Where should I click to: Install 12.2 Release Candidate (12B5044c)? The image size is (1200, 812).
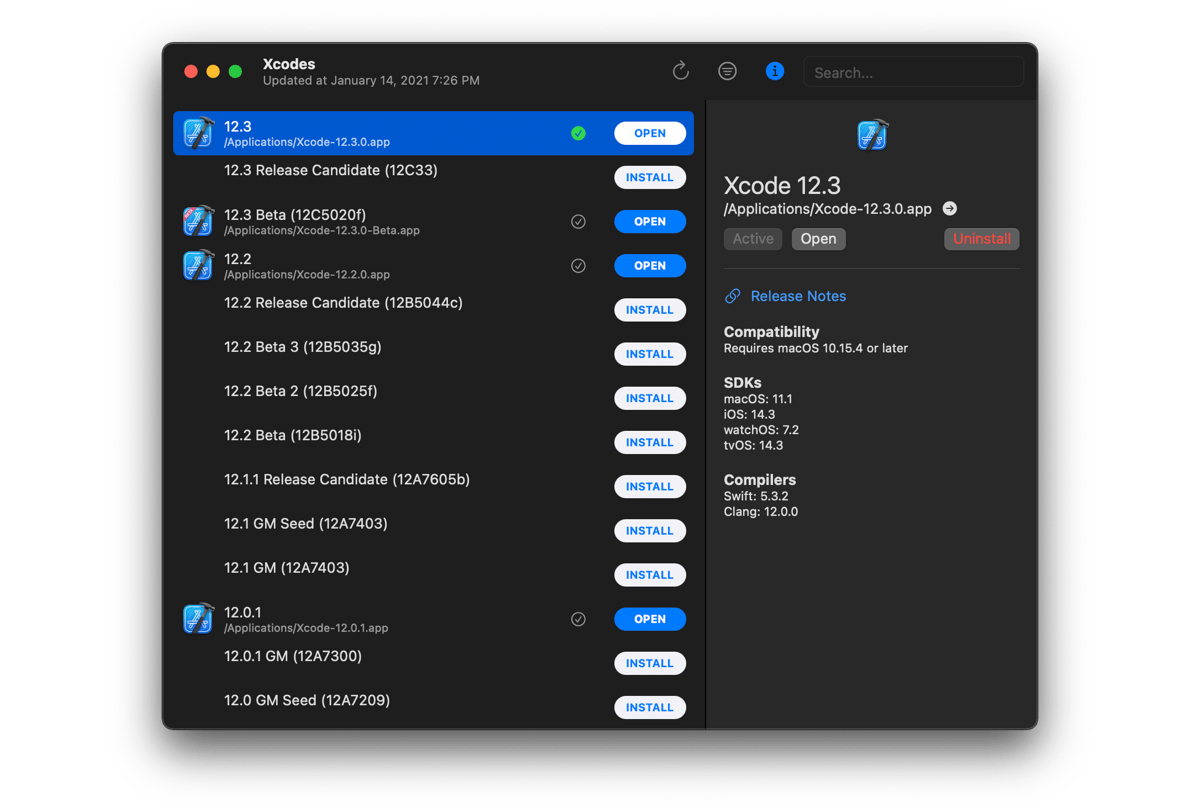[650, 310]
